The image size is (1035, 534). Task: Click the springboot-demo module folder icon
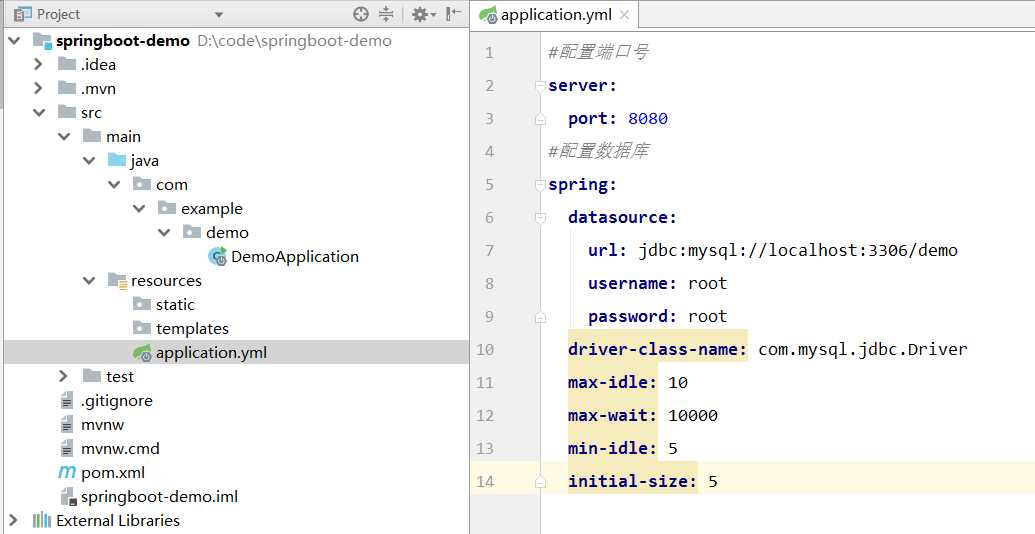42,41
